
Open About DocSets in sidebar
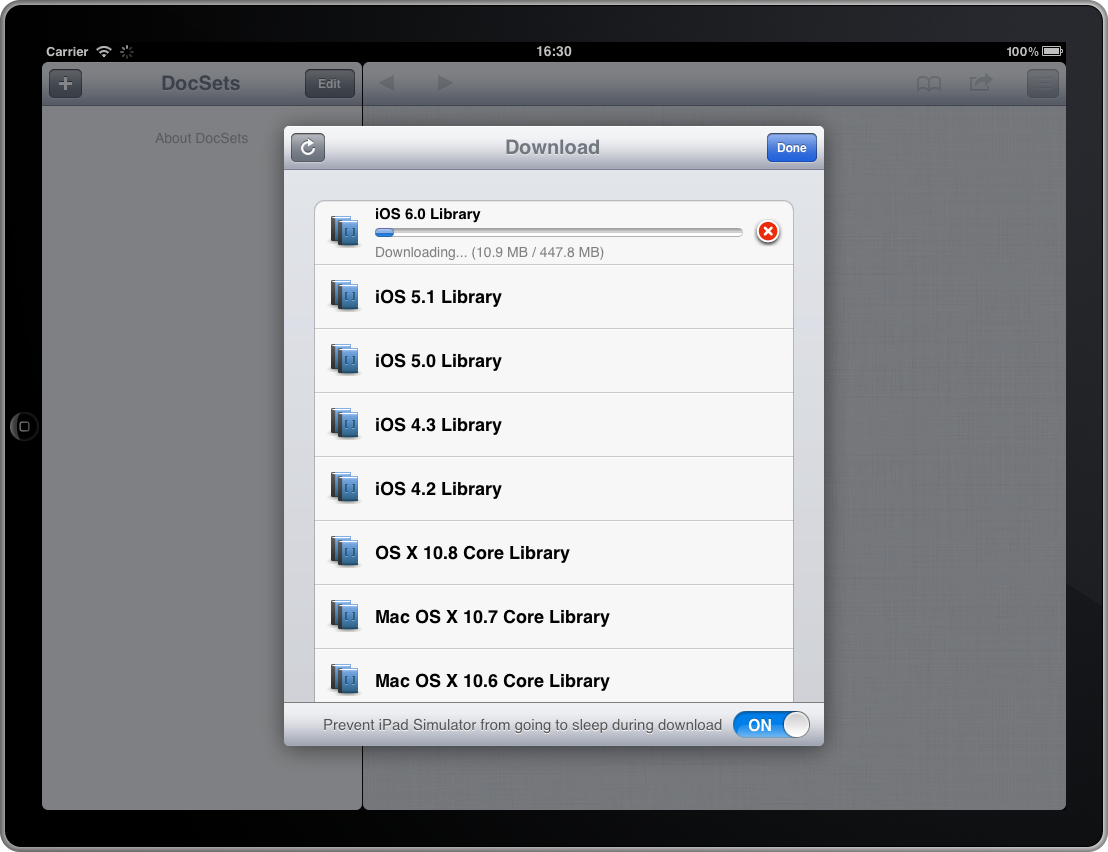[x=201, y=138]
